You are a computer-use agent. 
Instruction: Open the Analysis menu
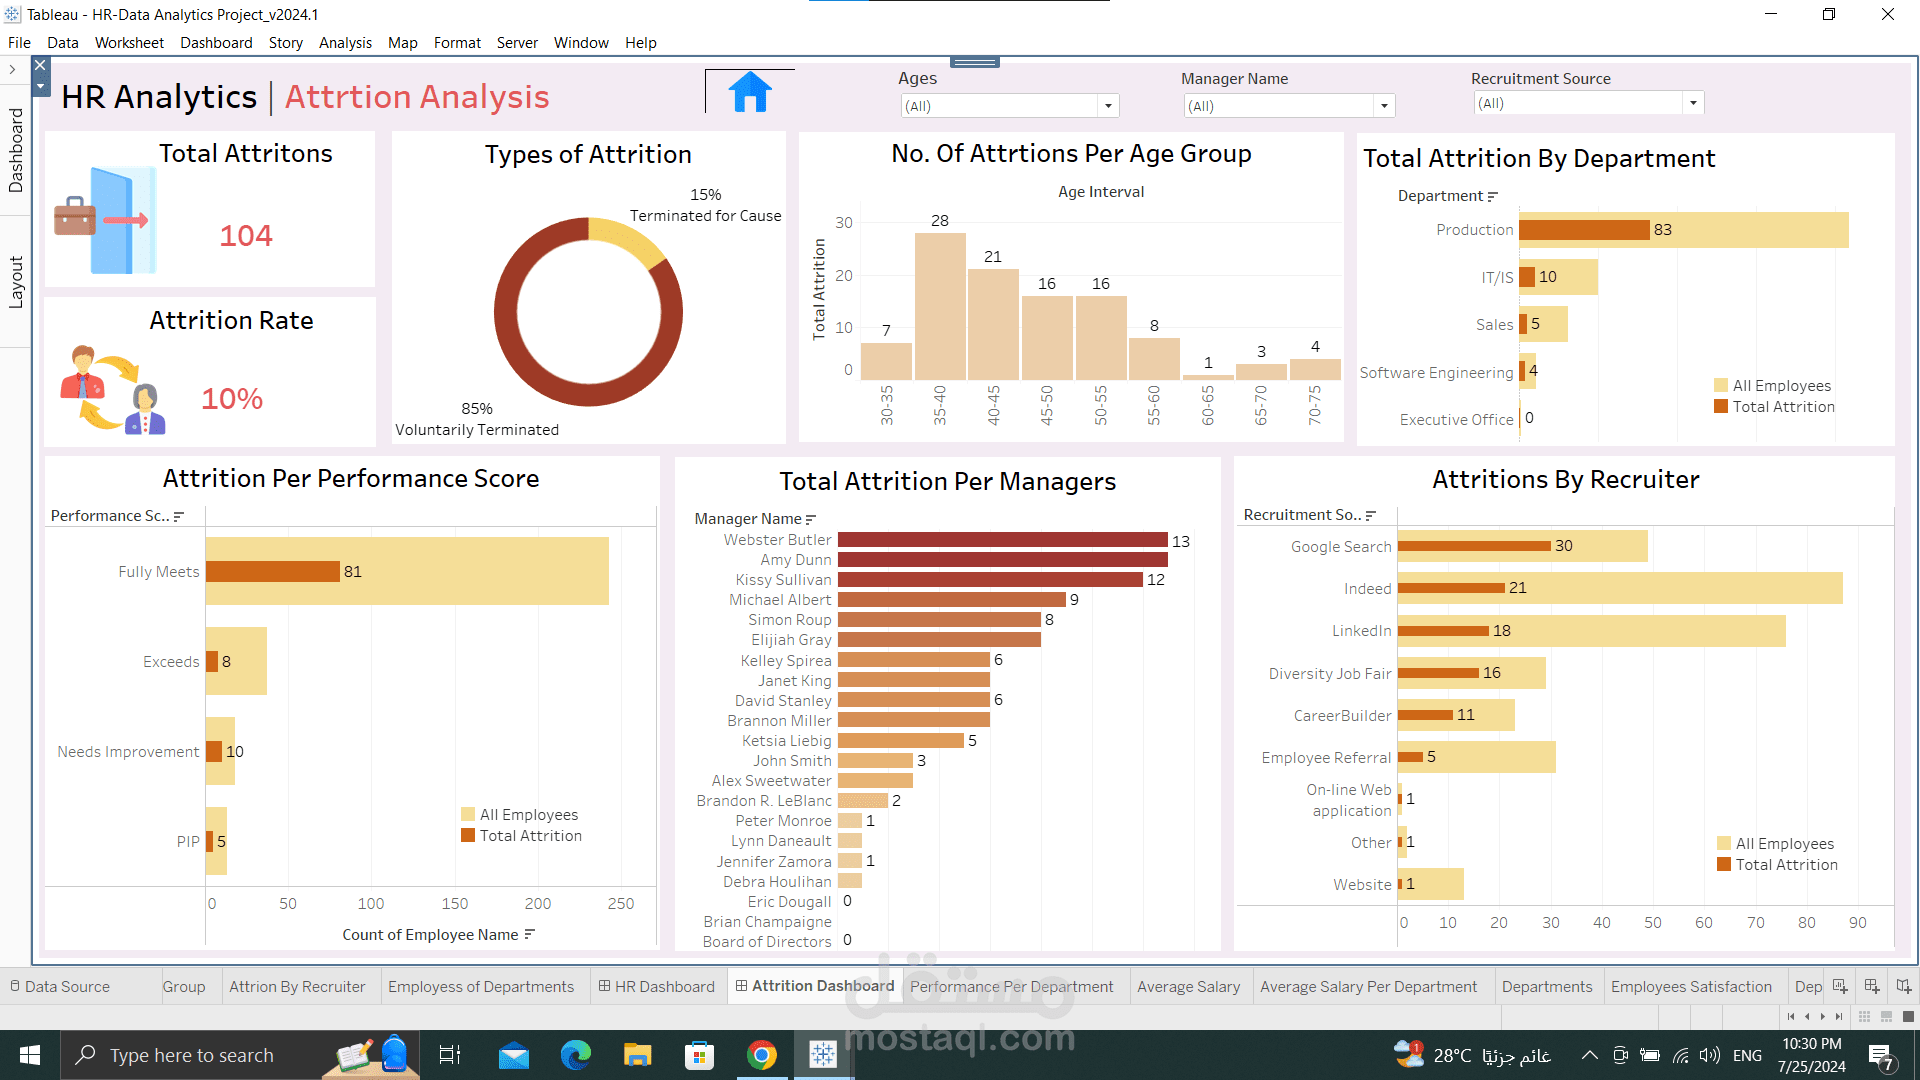345,42
